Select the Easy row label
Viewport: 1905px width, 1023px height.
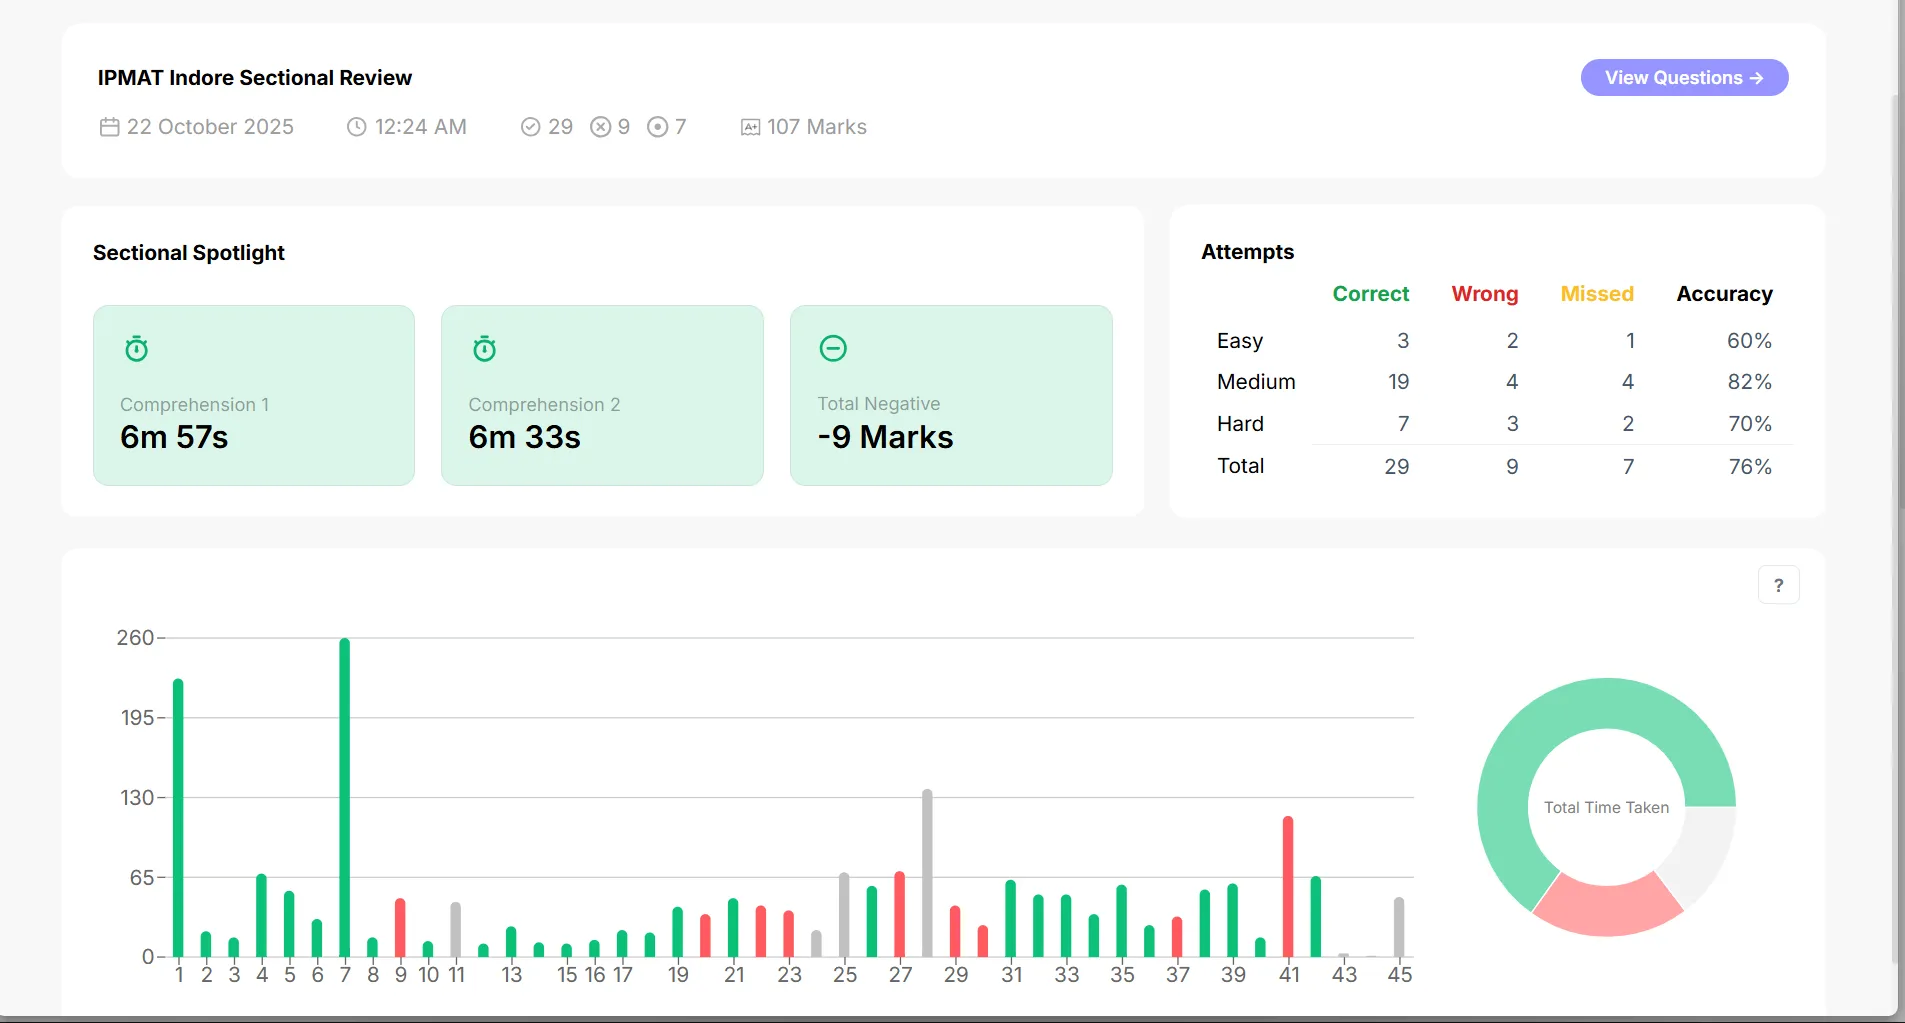point(1240,341)
